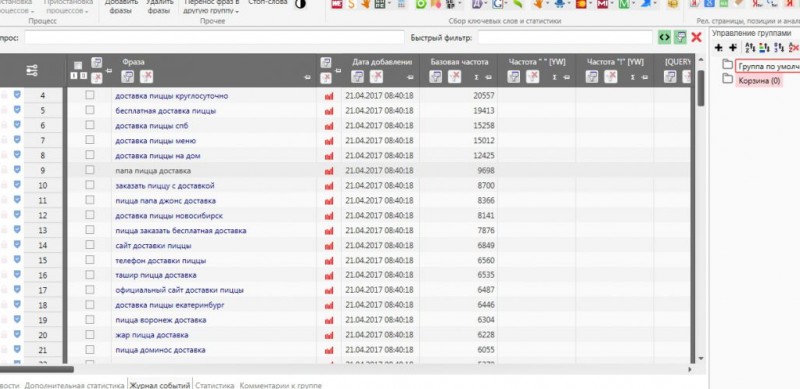
Task: Tick the checkbox for папа пицца доставка
Action: (x=90, y=169)
